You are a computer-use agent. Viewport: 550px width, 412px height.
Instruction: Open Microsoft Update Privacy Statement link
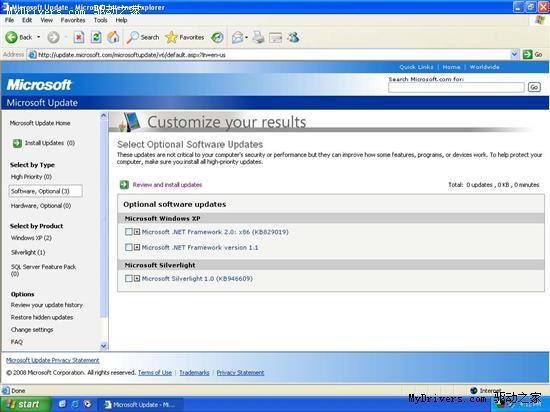53,360
